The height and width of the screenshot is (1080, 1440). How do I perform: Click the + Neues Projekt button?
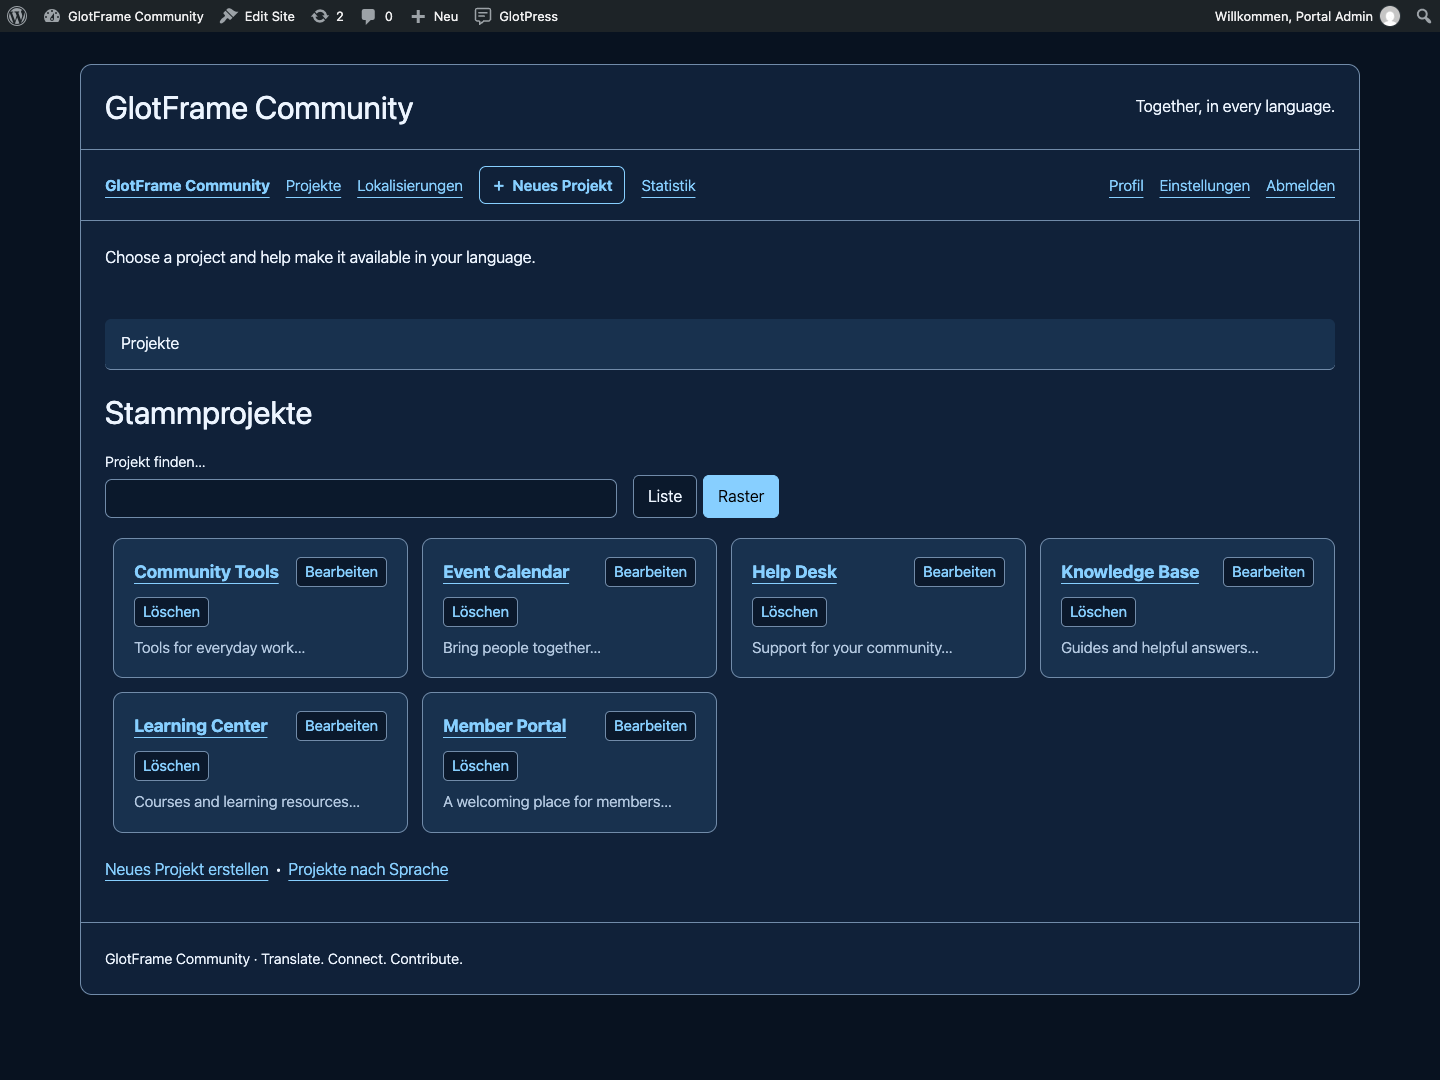[x=552, y=185]
